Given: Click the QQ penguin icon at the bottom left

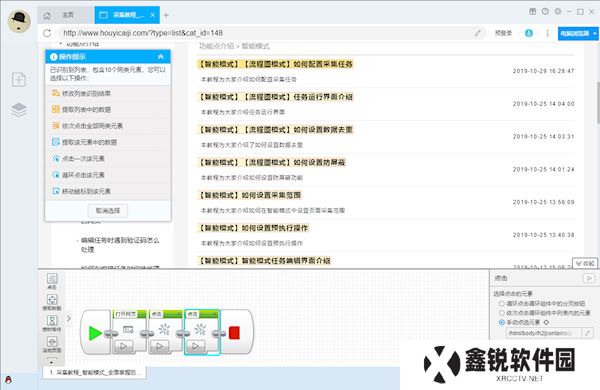Looking at the screenshot, I should point(8,380).
